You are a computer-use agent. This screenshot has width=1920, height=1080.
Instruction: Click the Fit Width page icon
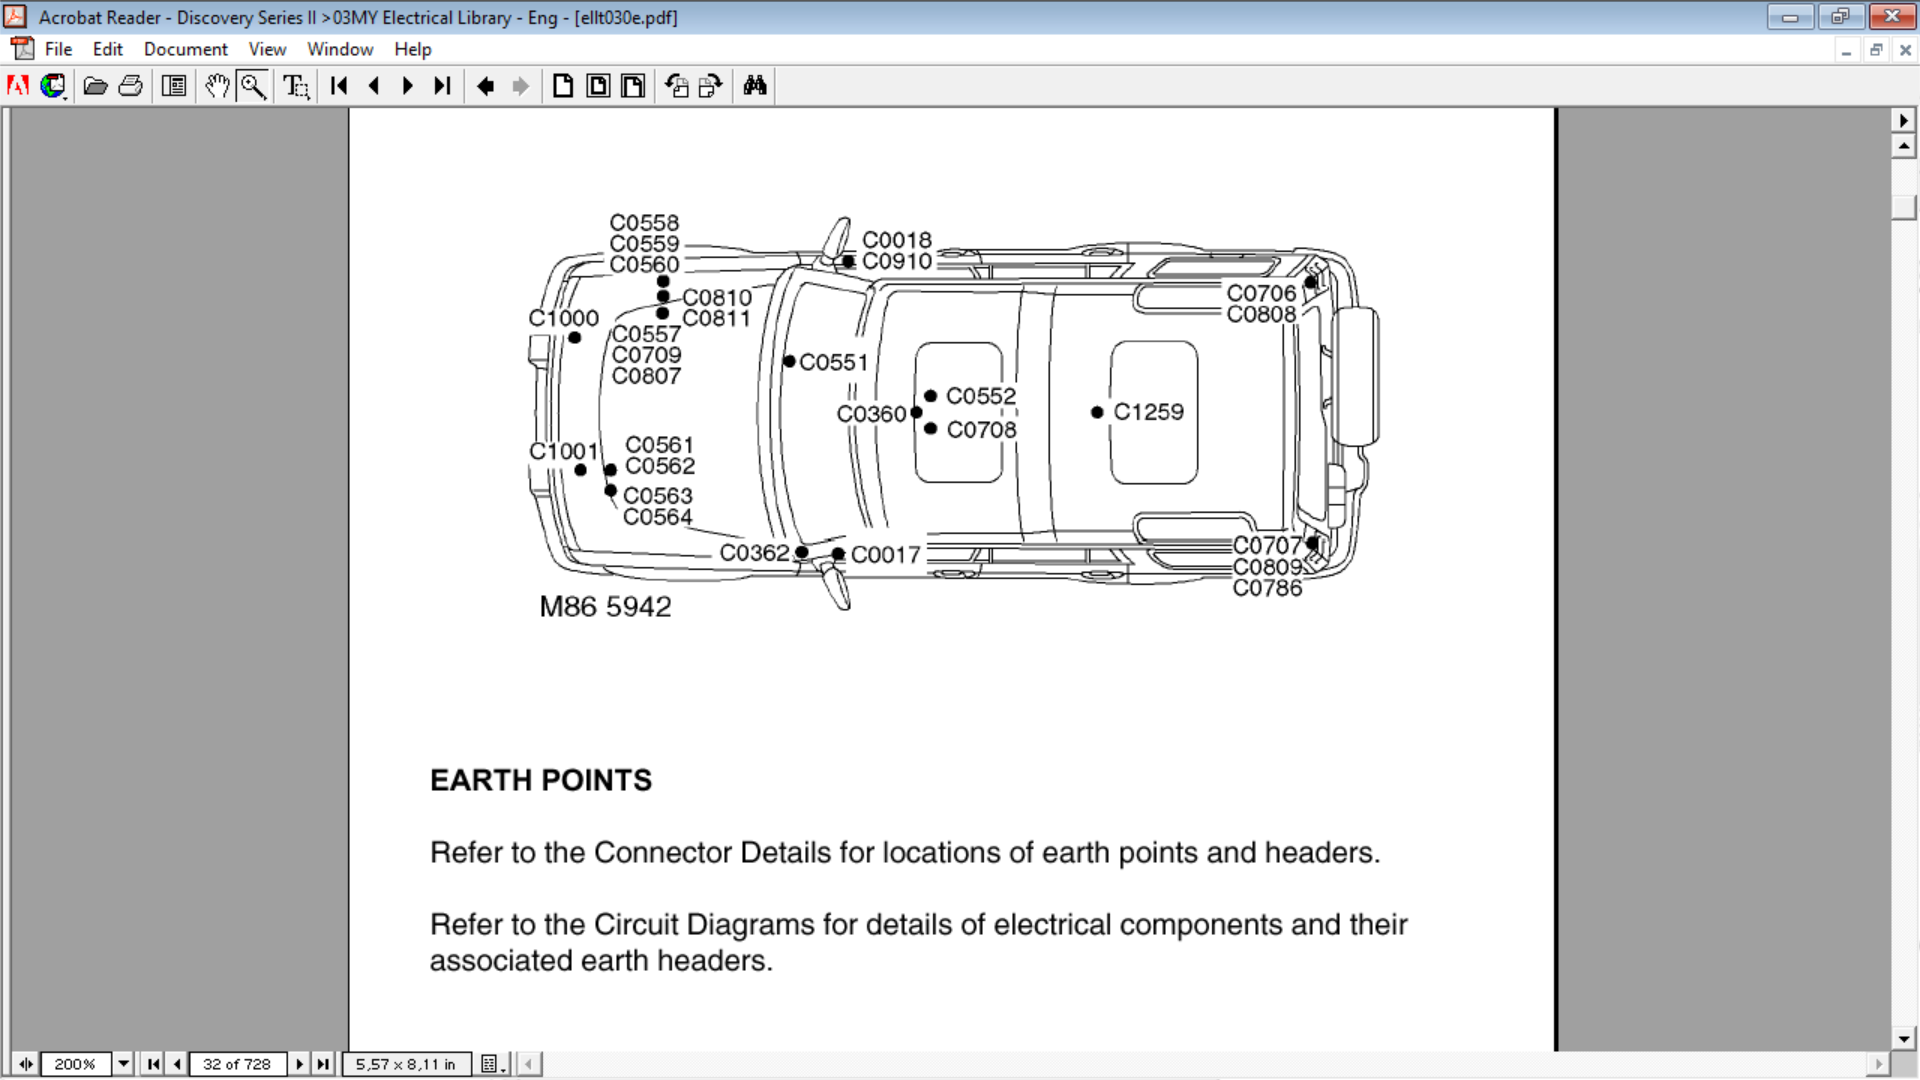tap(633, 86)
